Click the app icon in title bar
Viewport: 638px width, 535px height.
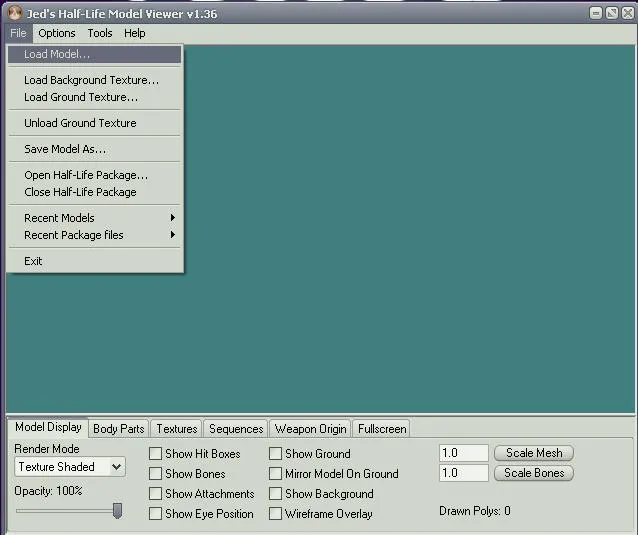coord(13,13)
